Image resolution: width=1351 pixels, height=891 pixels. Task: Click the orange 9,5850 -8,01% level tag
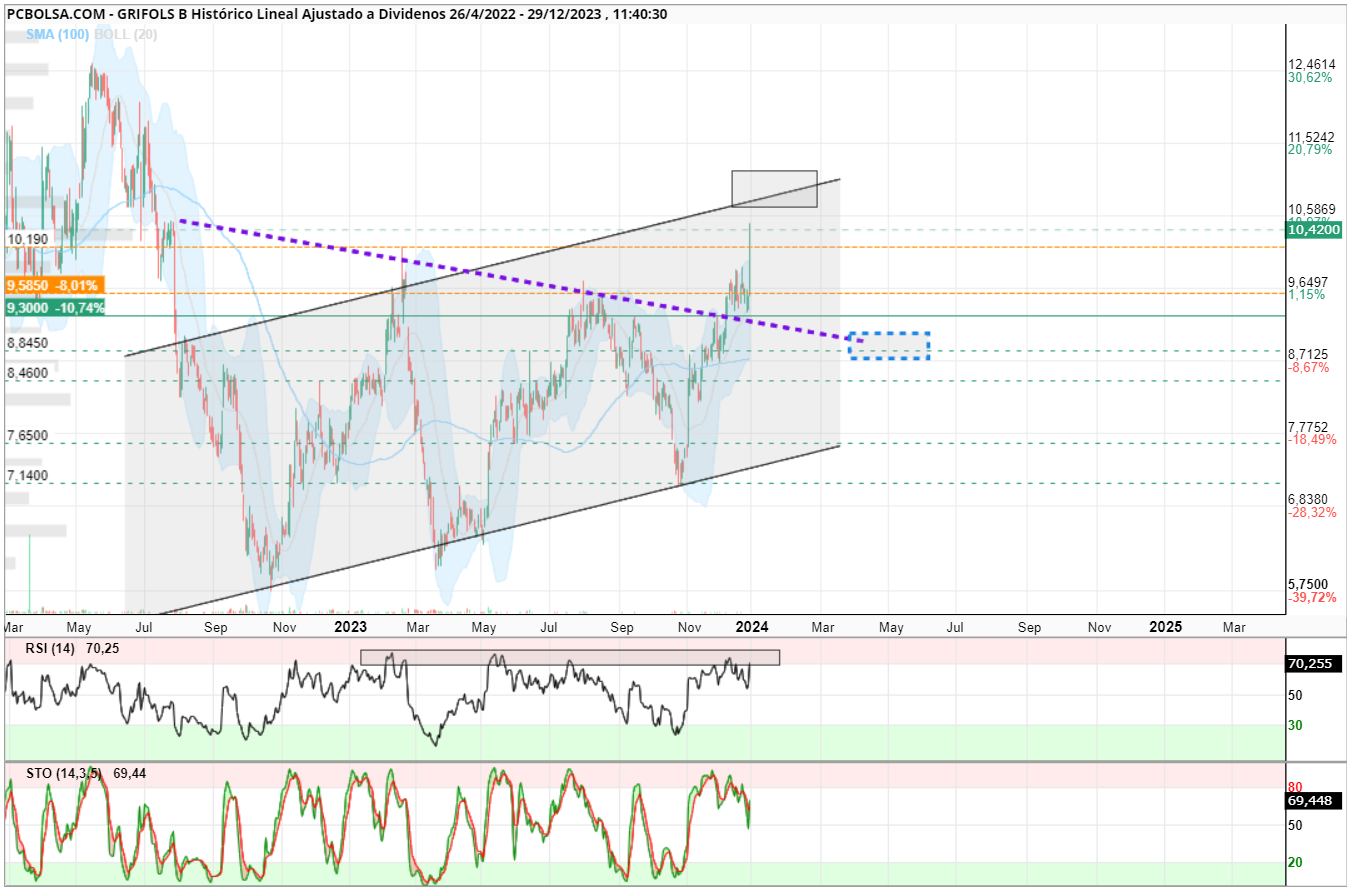[x=53, y=285]
